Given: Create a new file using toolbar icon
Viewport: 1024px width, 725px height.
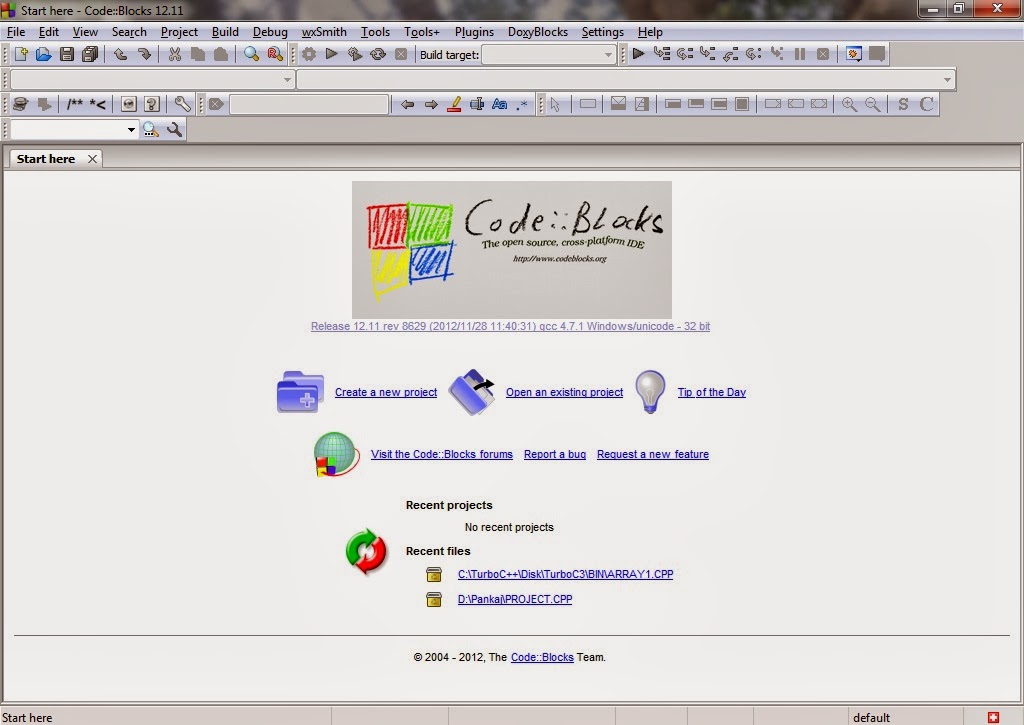Looking at the screenshot, I should pyautogui.click(x=22, y=54).
